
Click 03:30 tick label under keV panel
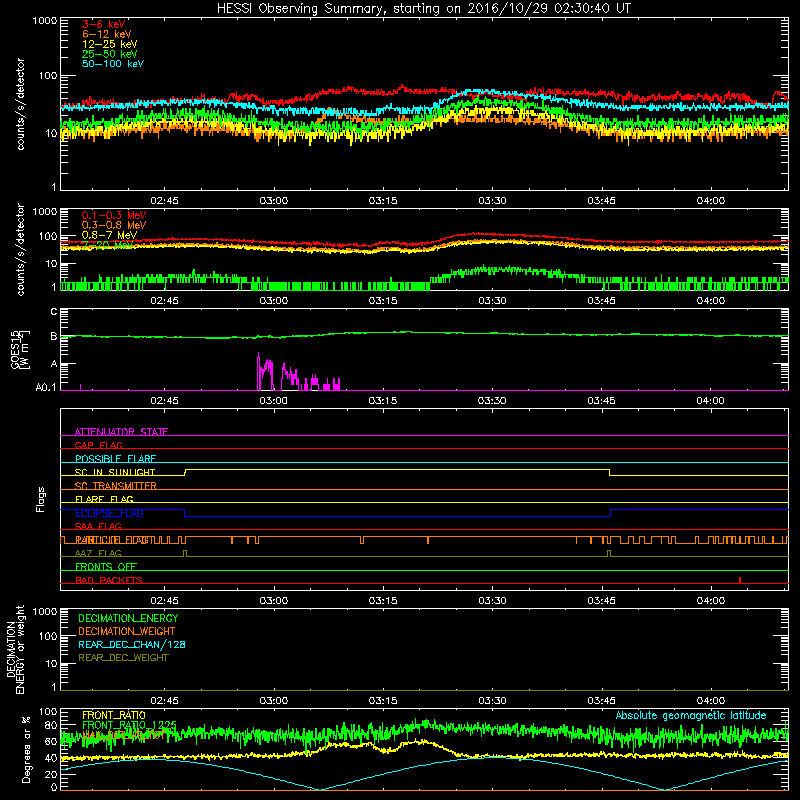(492, 201)
